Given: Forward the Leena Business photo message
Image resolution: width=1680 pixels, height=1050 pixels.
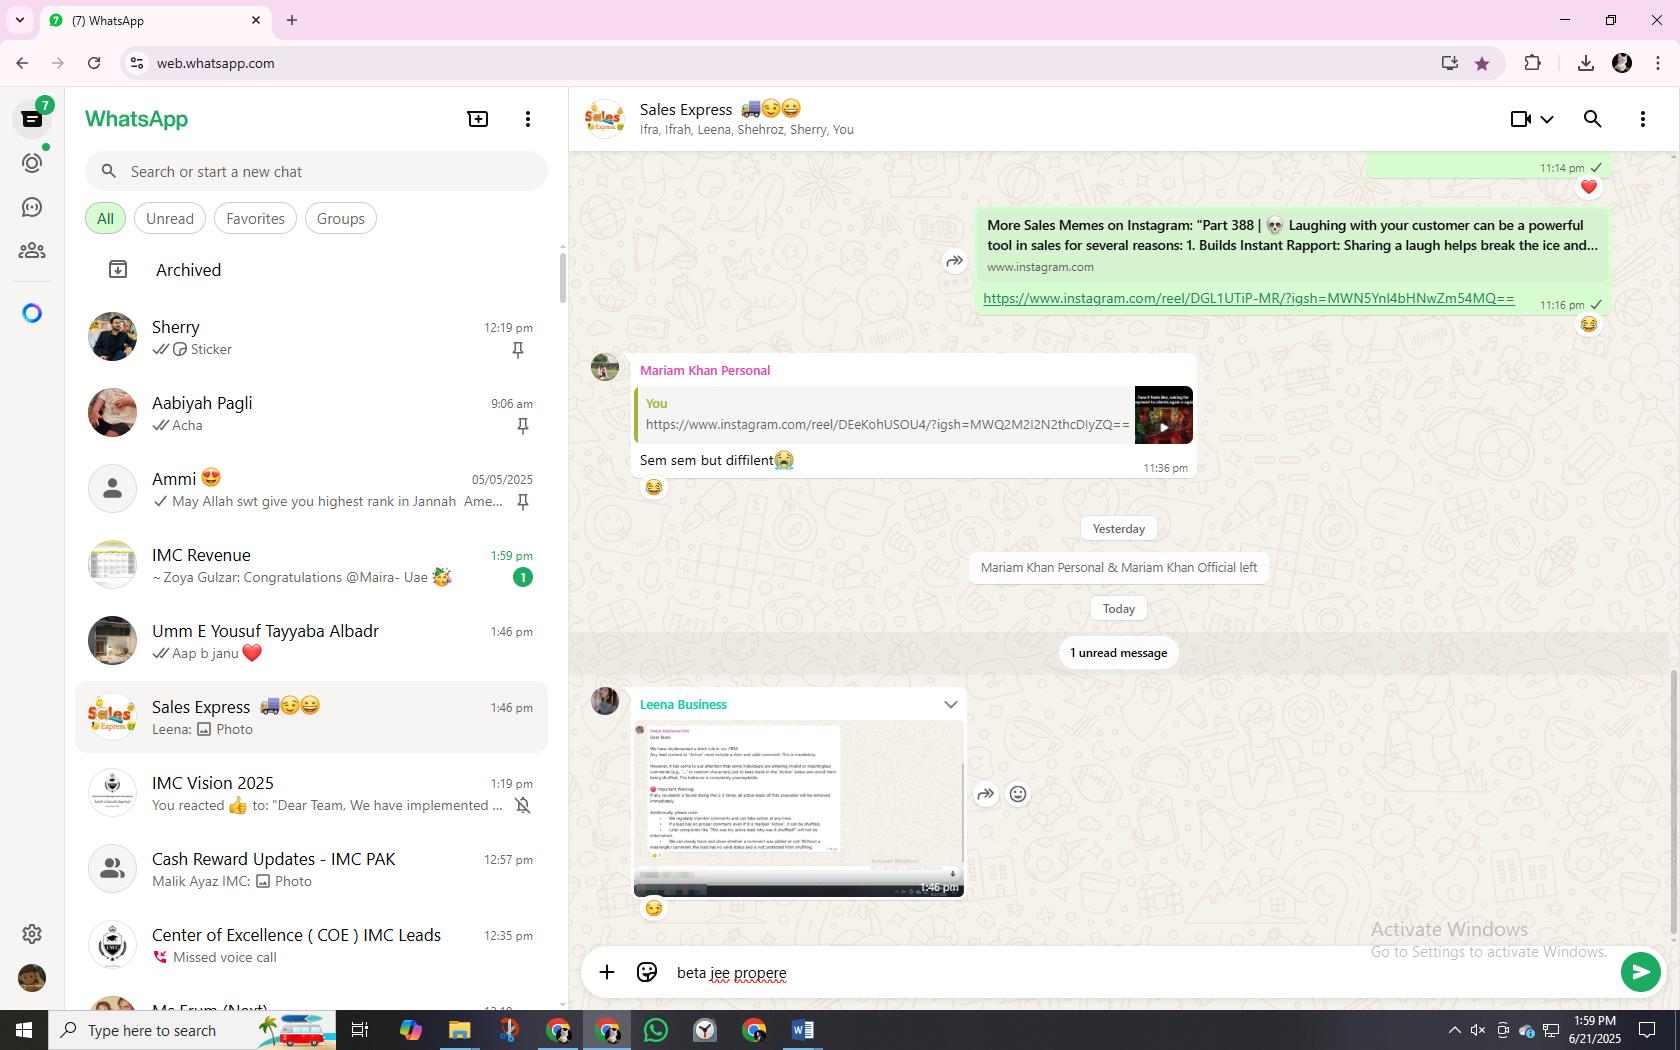Looking at the screenshot, I should pos(986,794).
